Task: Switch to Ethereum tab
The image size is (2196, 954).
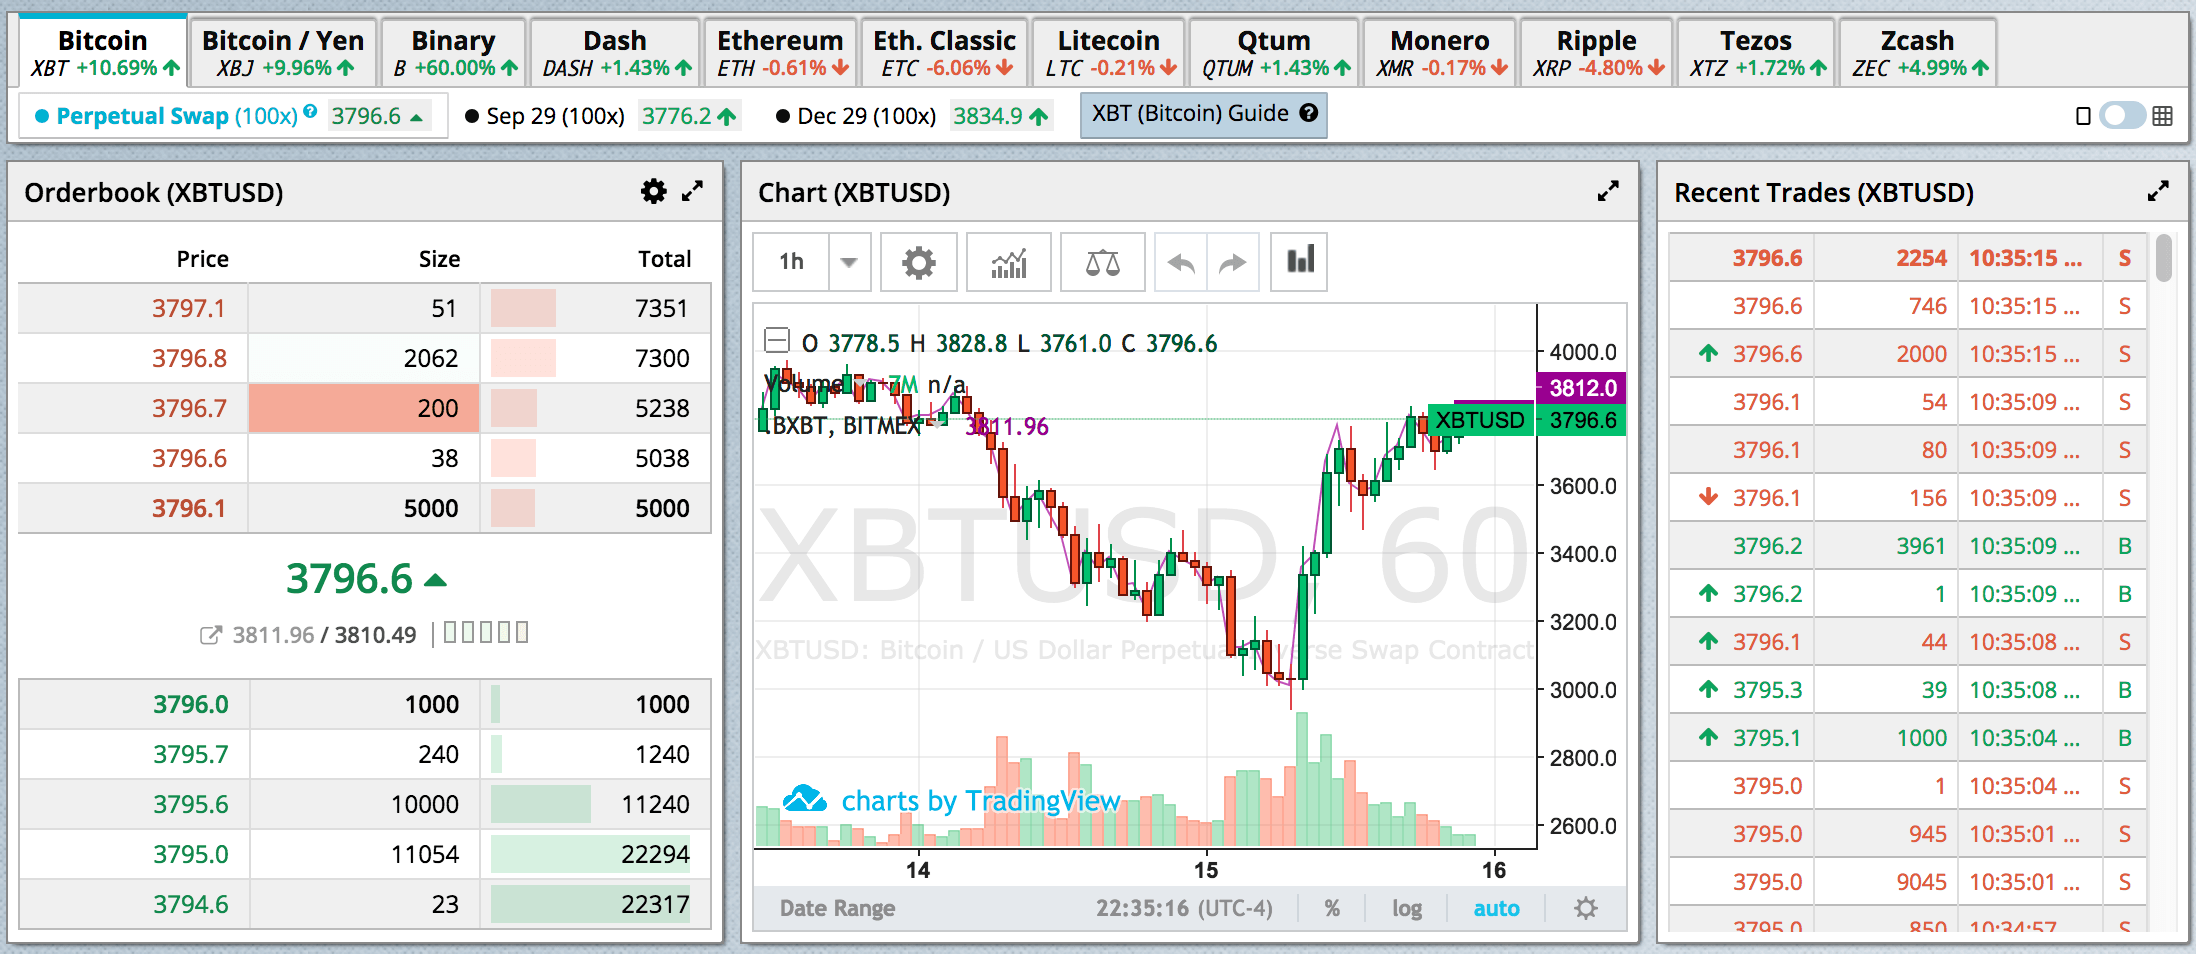Action: 781,51
